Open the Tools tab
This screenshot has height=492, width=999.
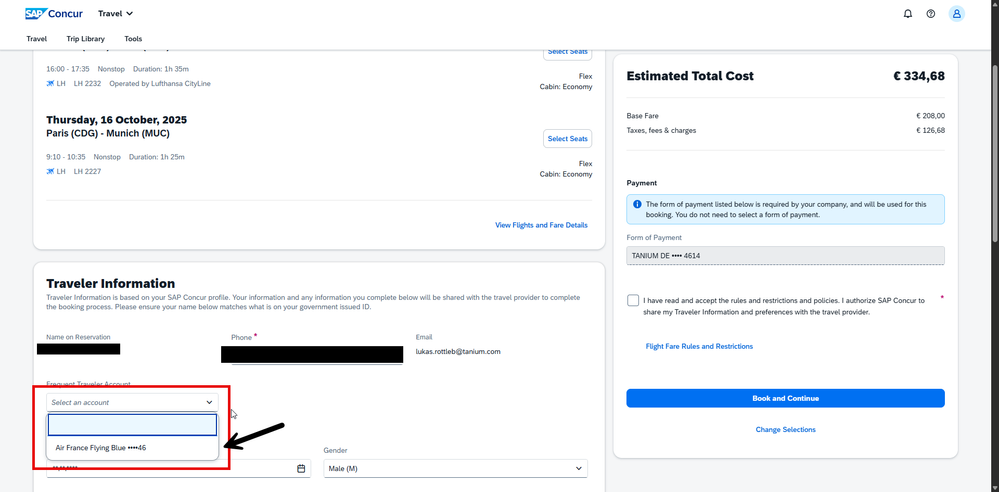click(133, 39)
